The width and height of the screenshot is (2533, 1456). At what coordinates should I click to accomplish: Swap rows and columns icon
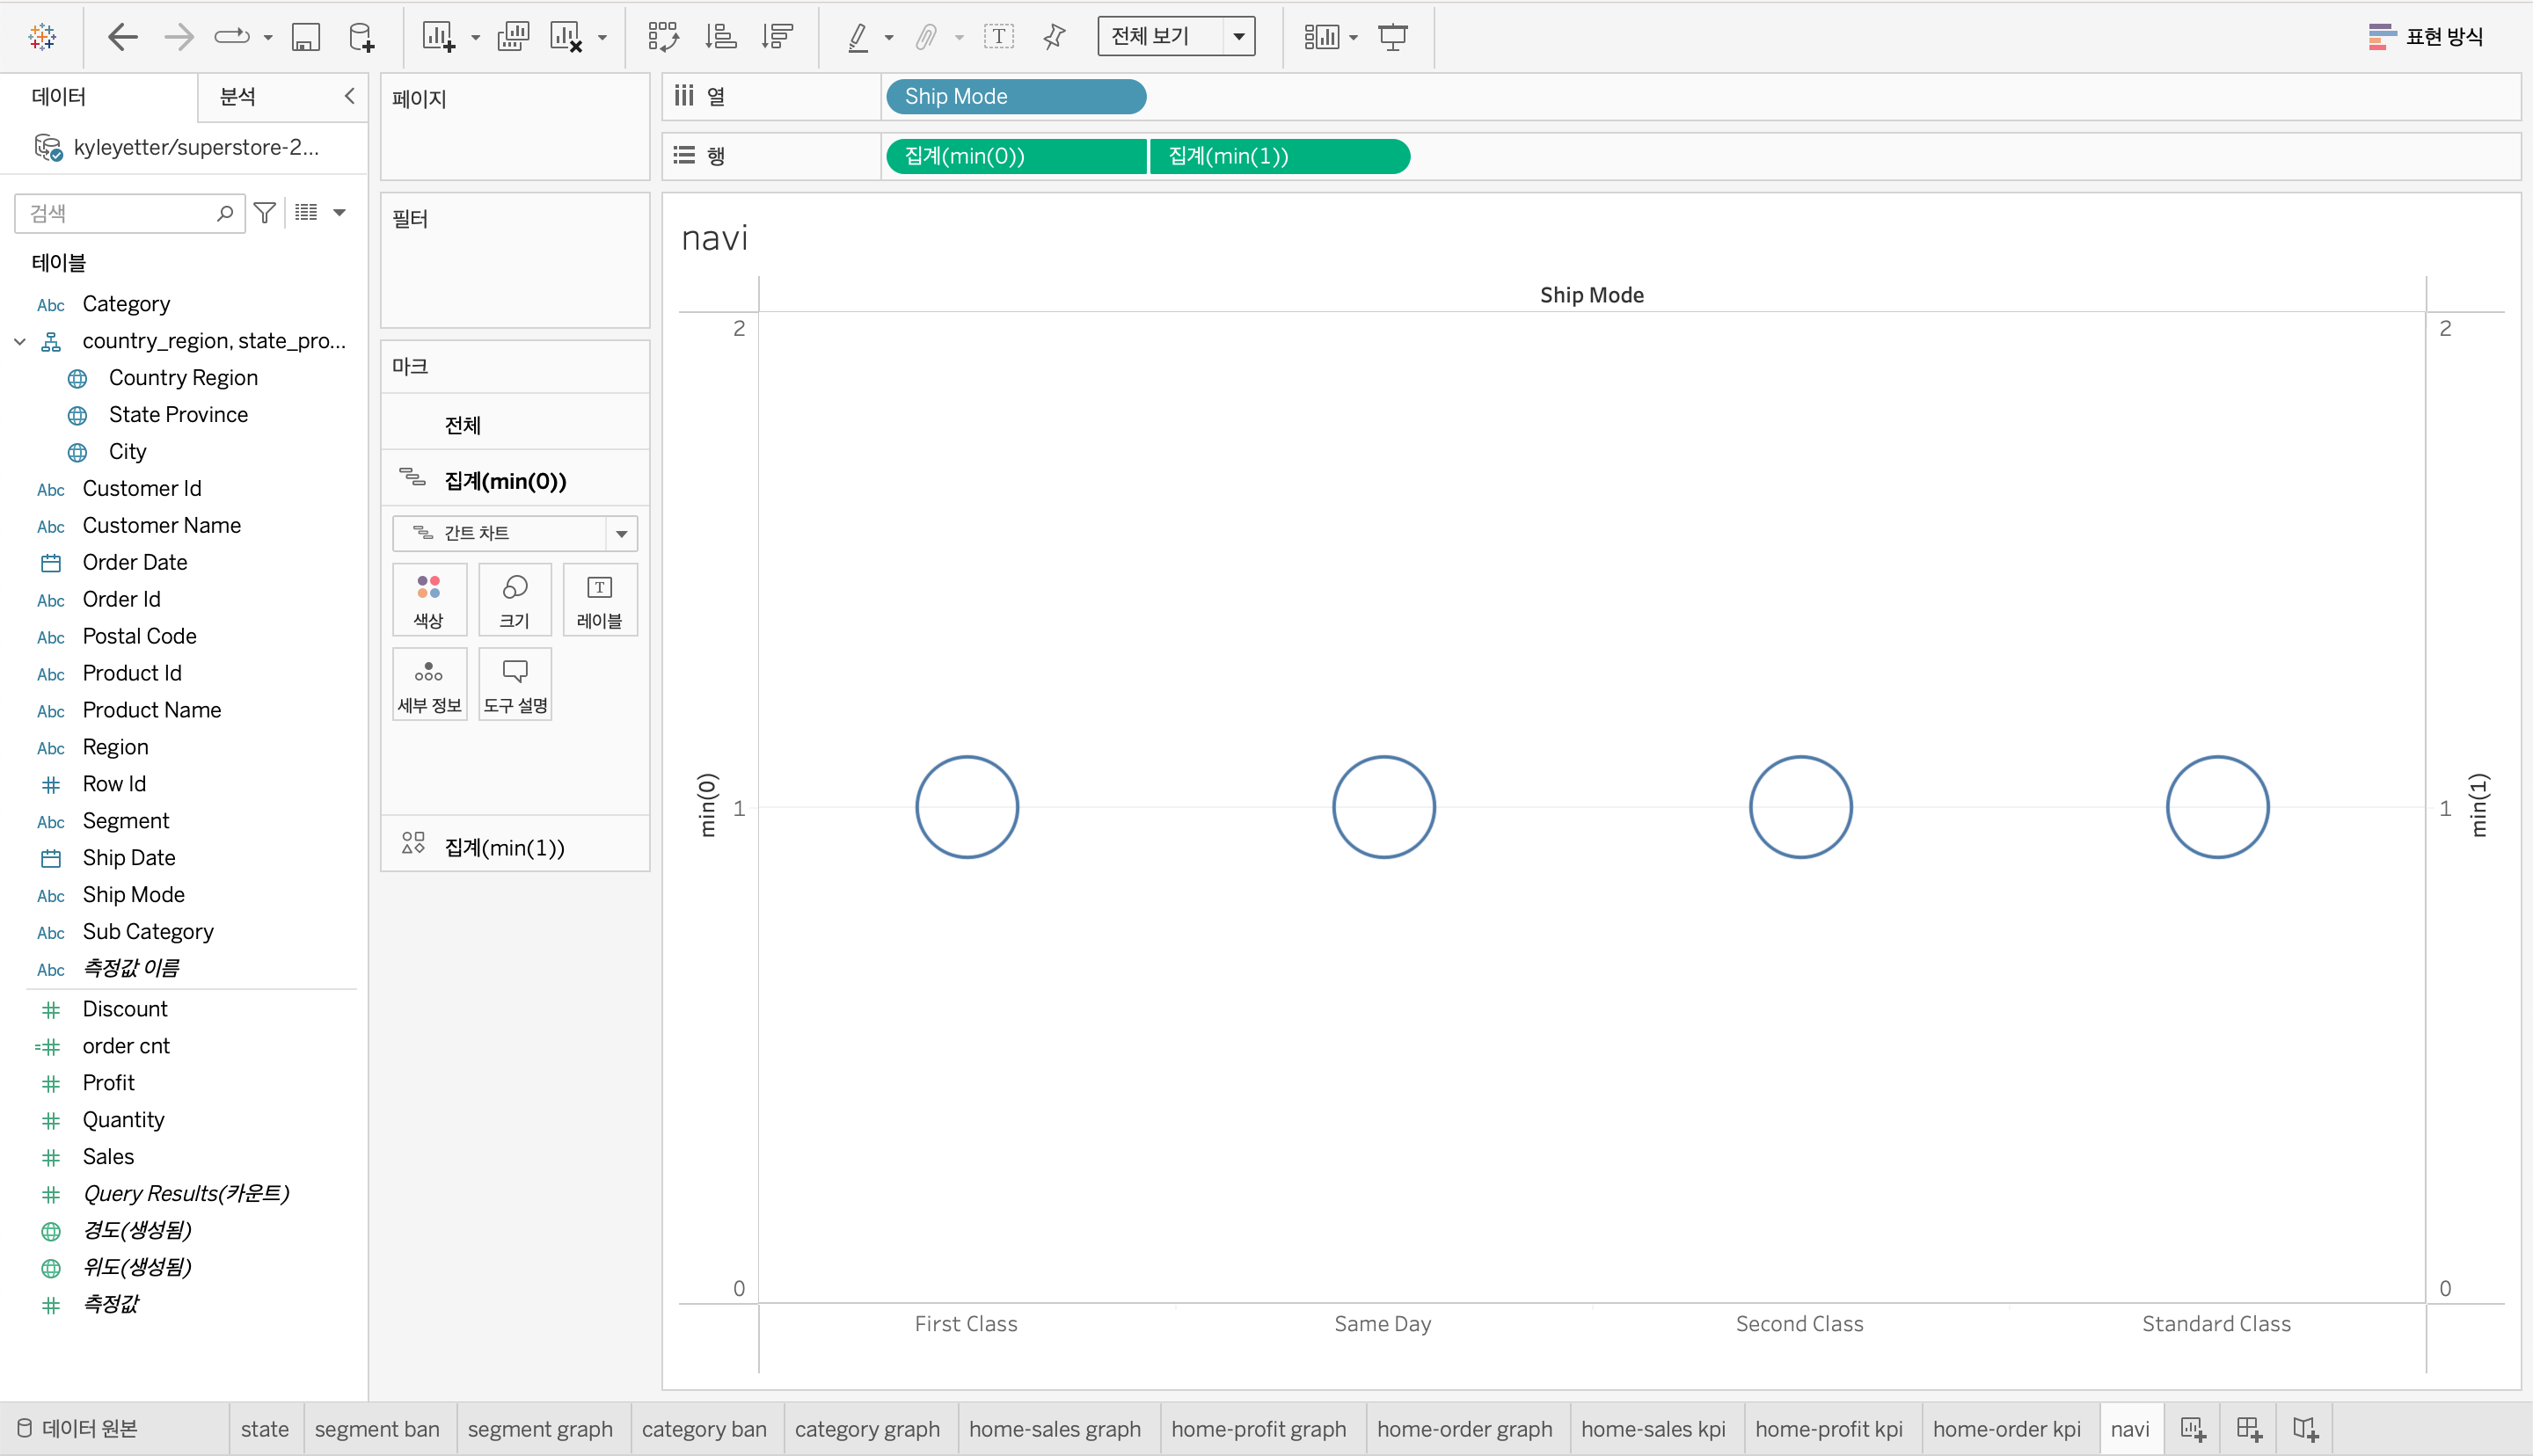coord(662,37)
